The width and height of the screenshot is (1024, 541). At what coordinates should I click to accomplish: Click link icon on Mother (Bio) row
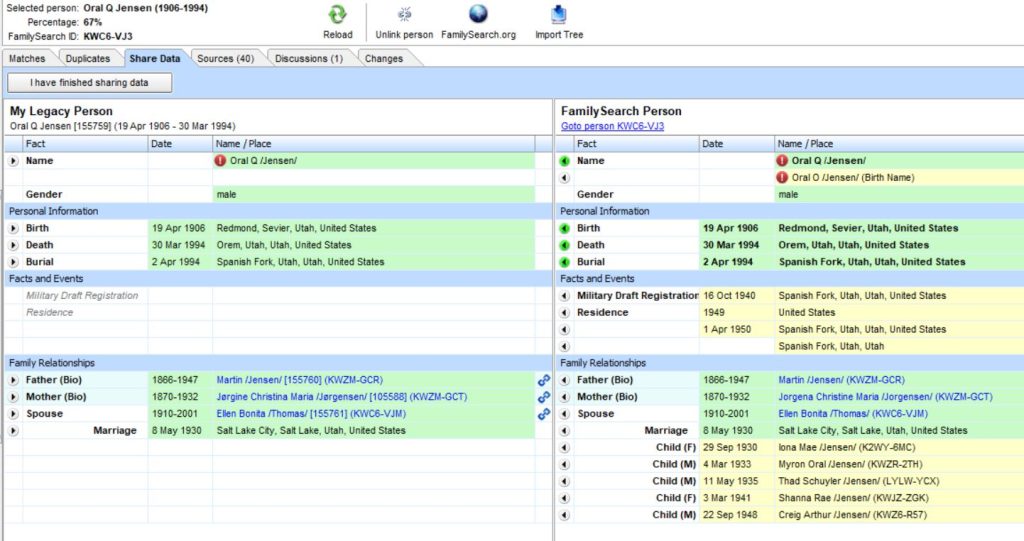click(x=543, y=397)
